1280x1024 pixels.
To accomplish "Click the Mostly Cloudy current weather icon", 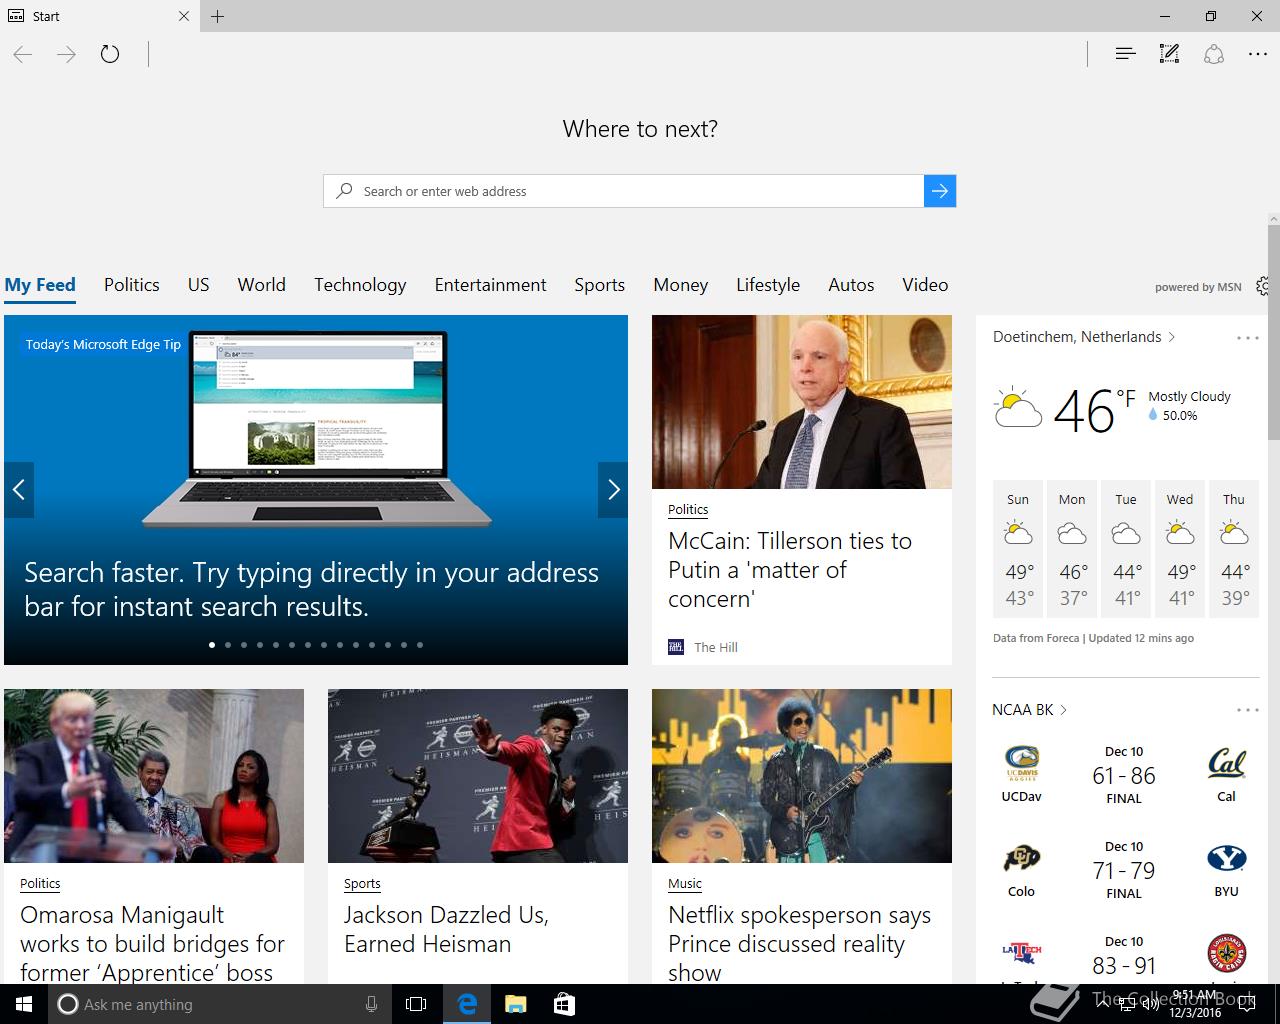I will (1018, 408).
